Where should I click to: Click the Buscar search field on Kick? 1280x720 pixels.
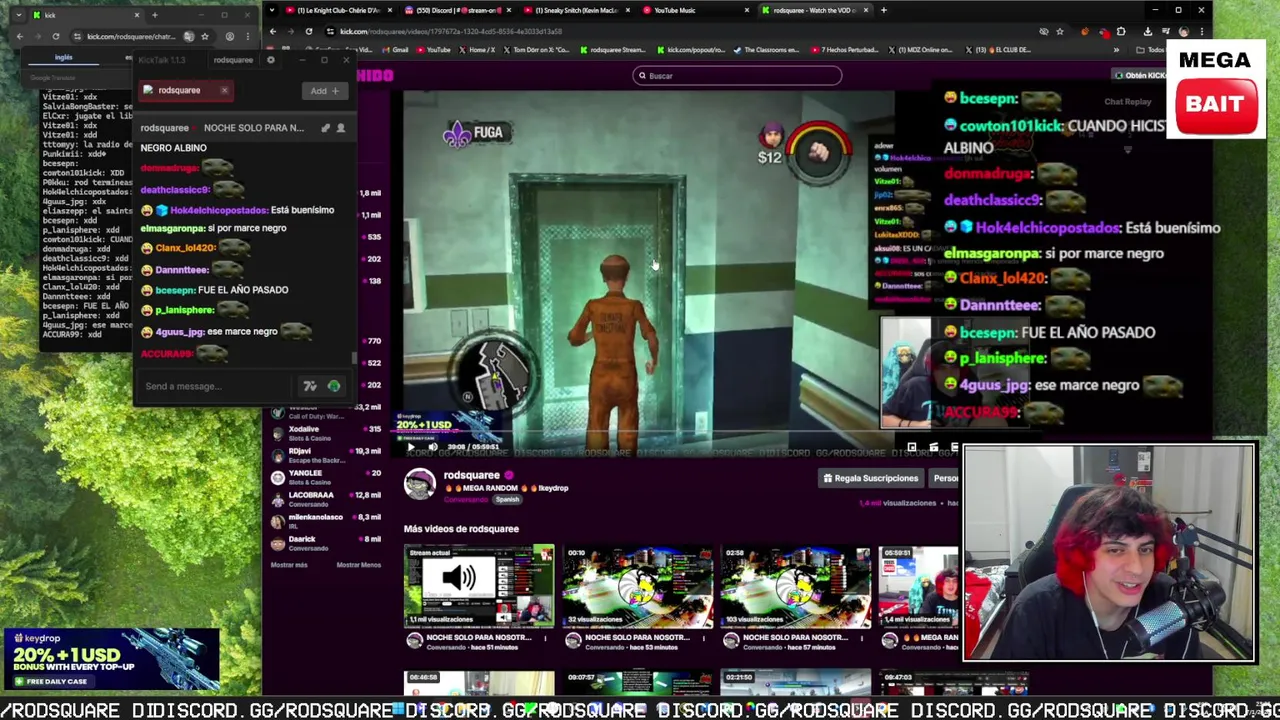point(737,76)
